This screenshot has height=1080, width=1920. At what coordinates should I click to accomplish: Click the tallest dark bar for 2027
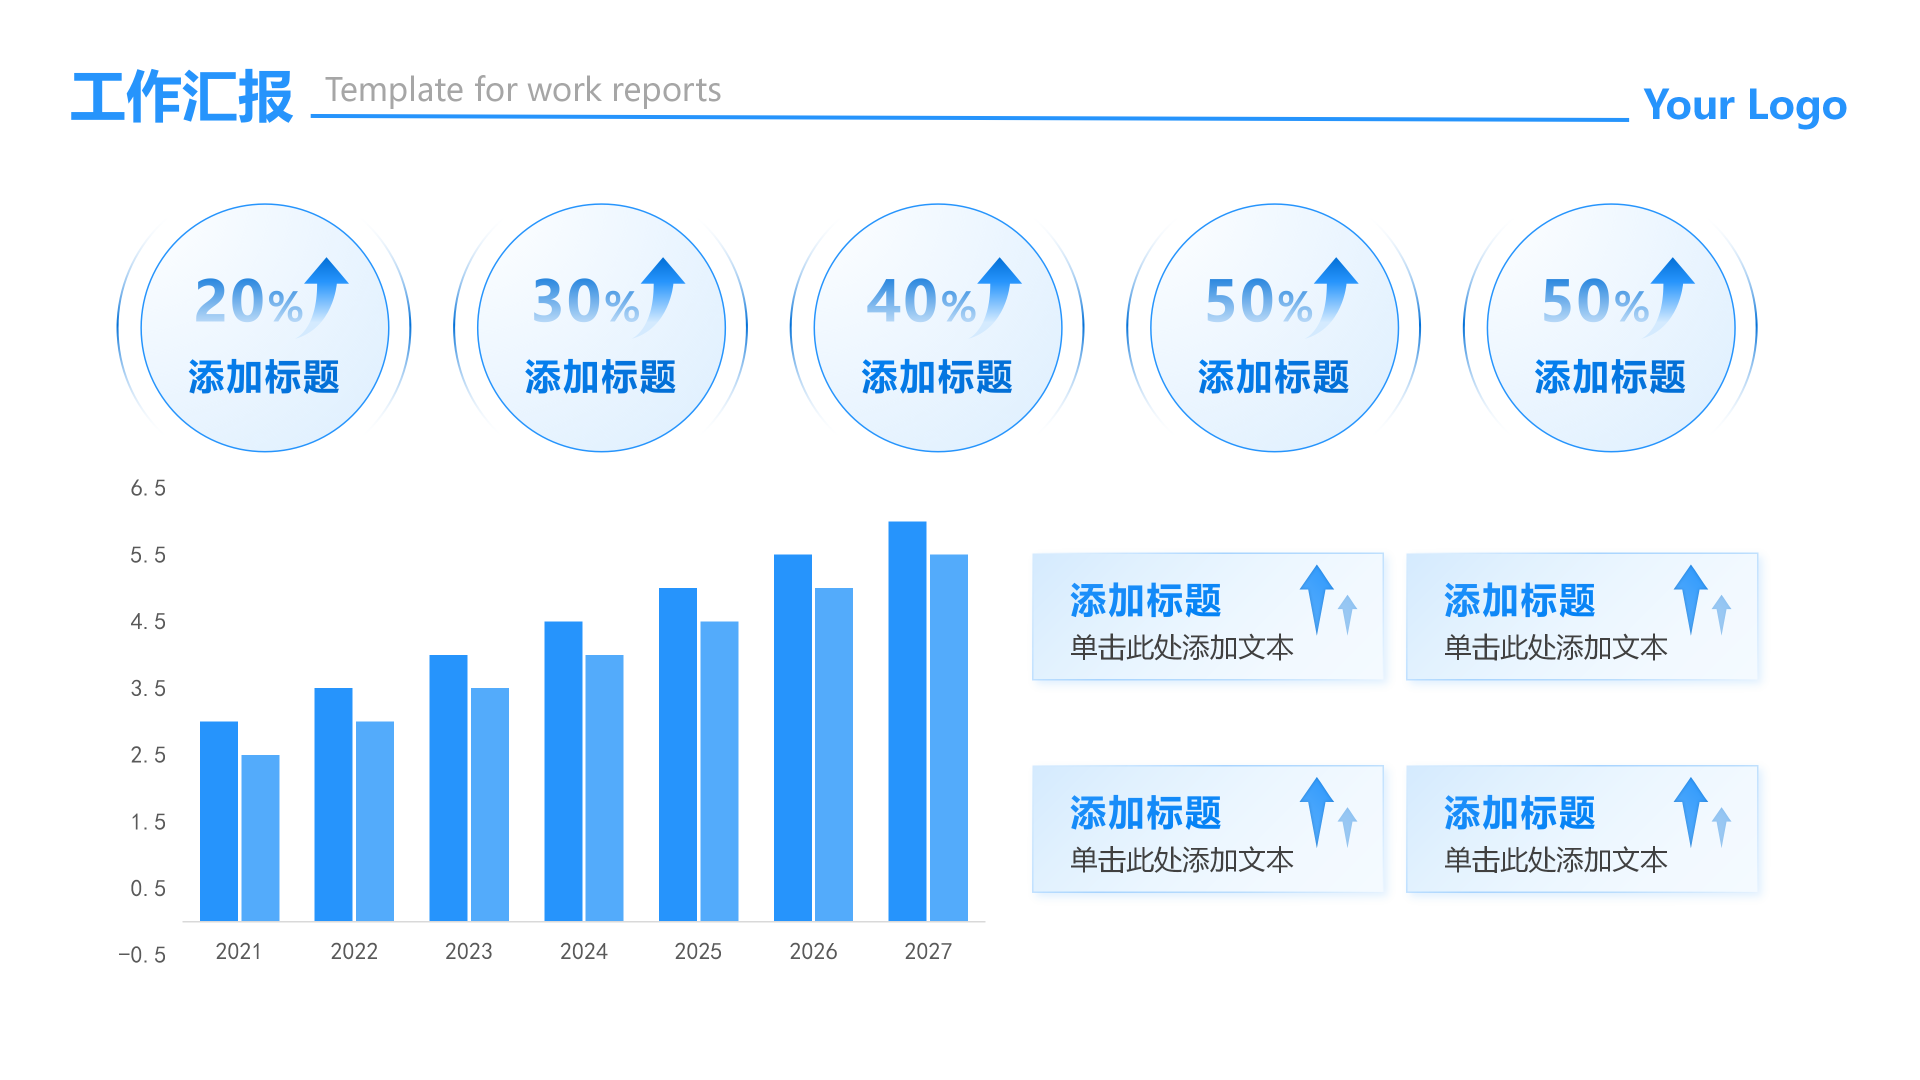(907, 720)
